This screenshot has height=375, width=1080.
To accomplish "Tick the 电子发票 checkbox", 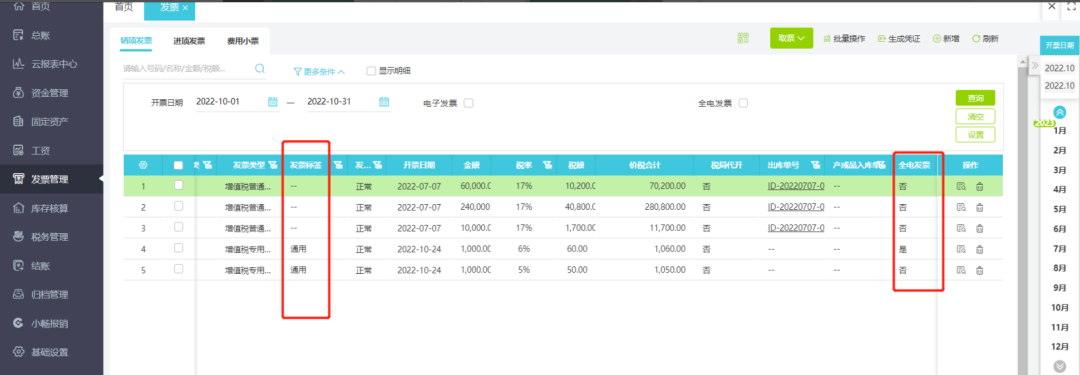I will [x=468, y=103].
